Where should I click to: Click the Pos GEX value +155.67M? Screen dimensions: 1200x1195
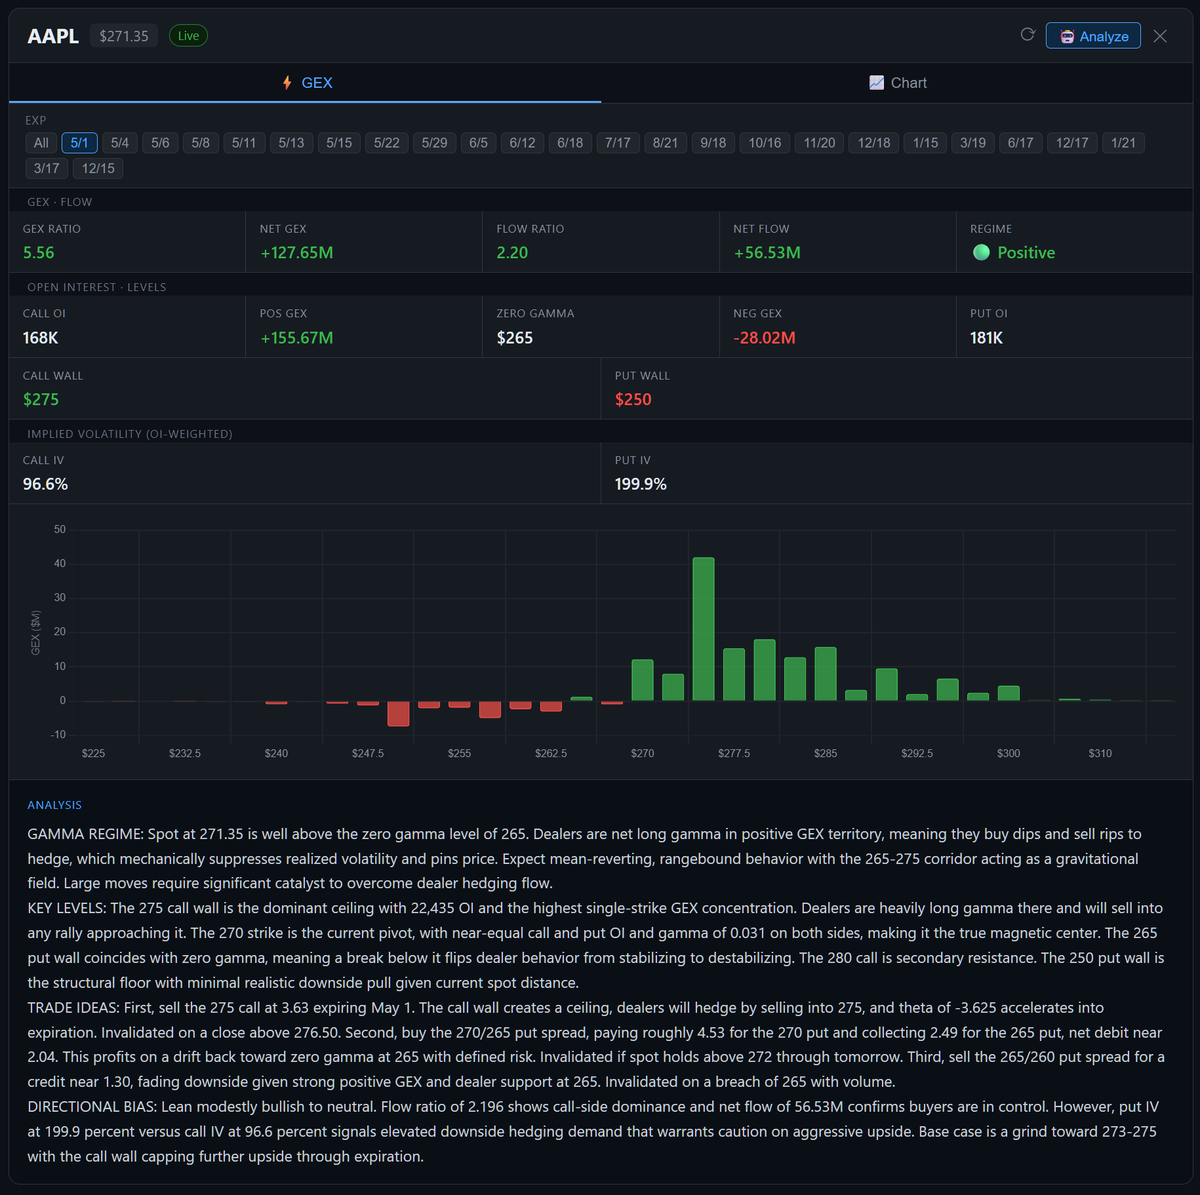(297, 338)
